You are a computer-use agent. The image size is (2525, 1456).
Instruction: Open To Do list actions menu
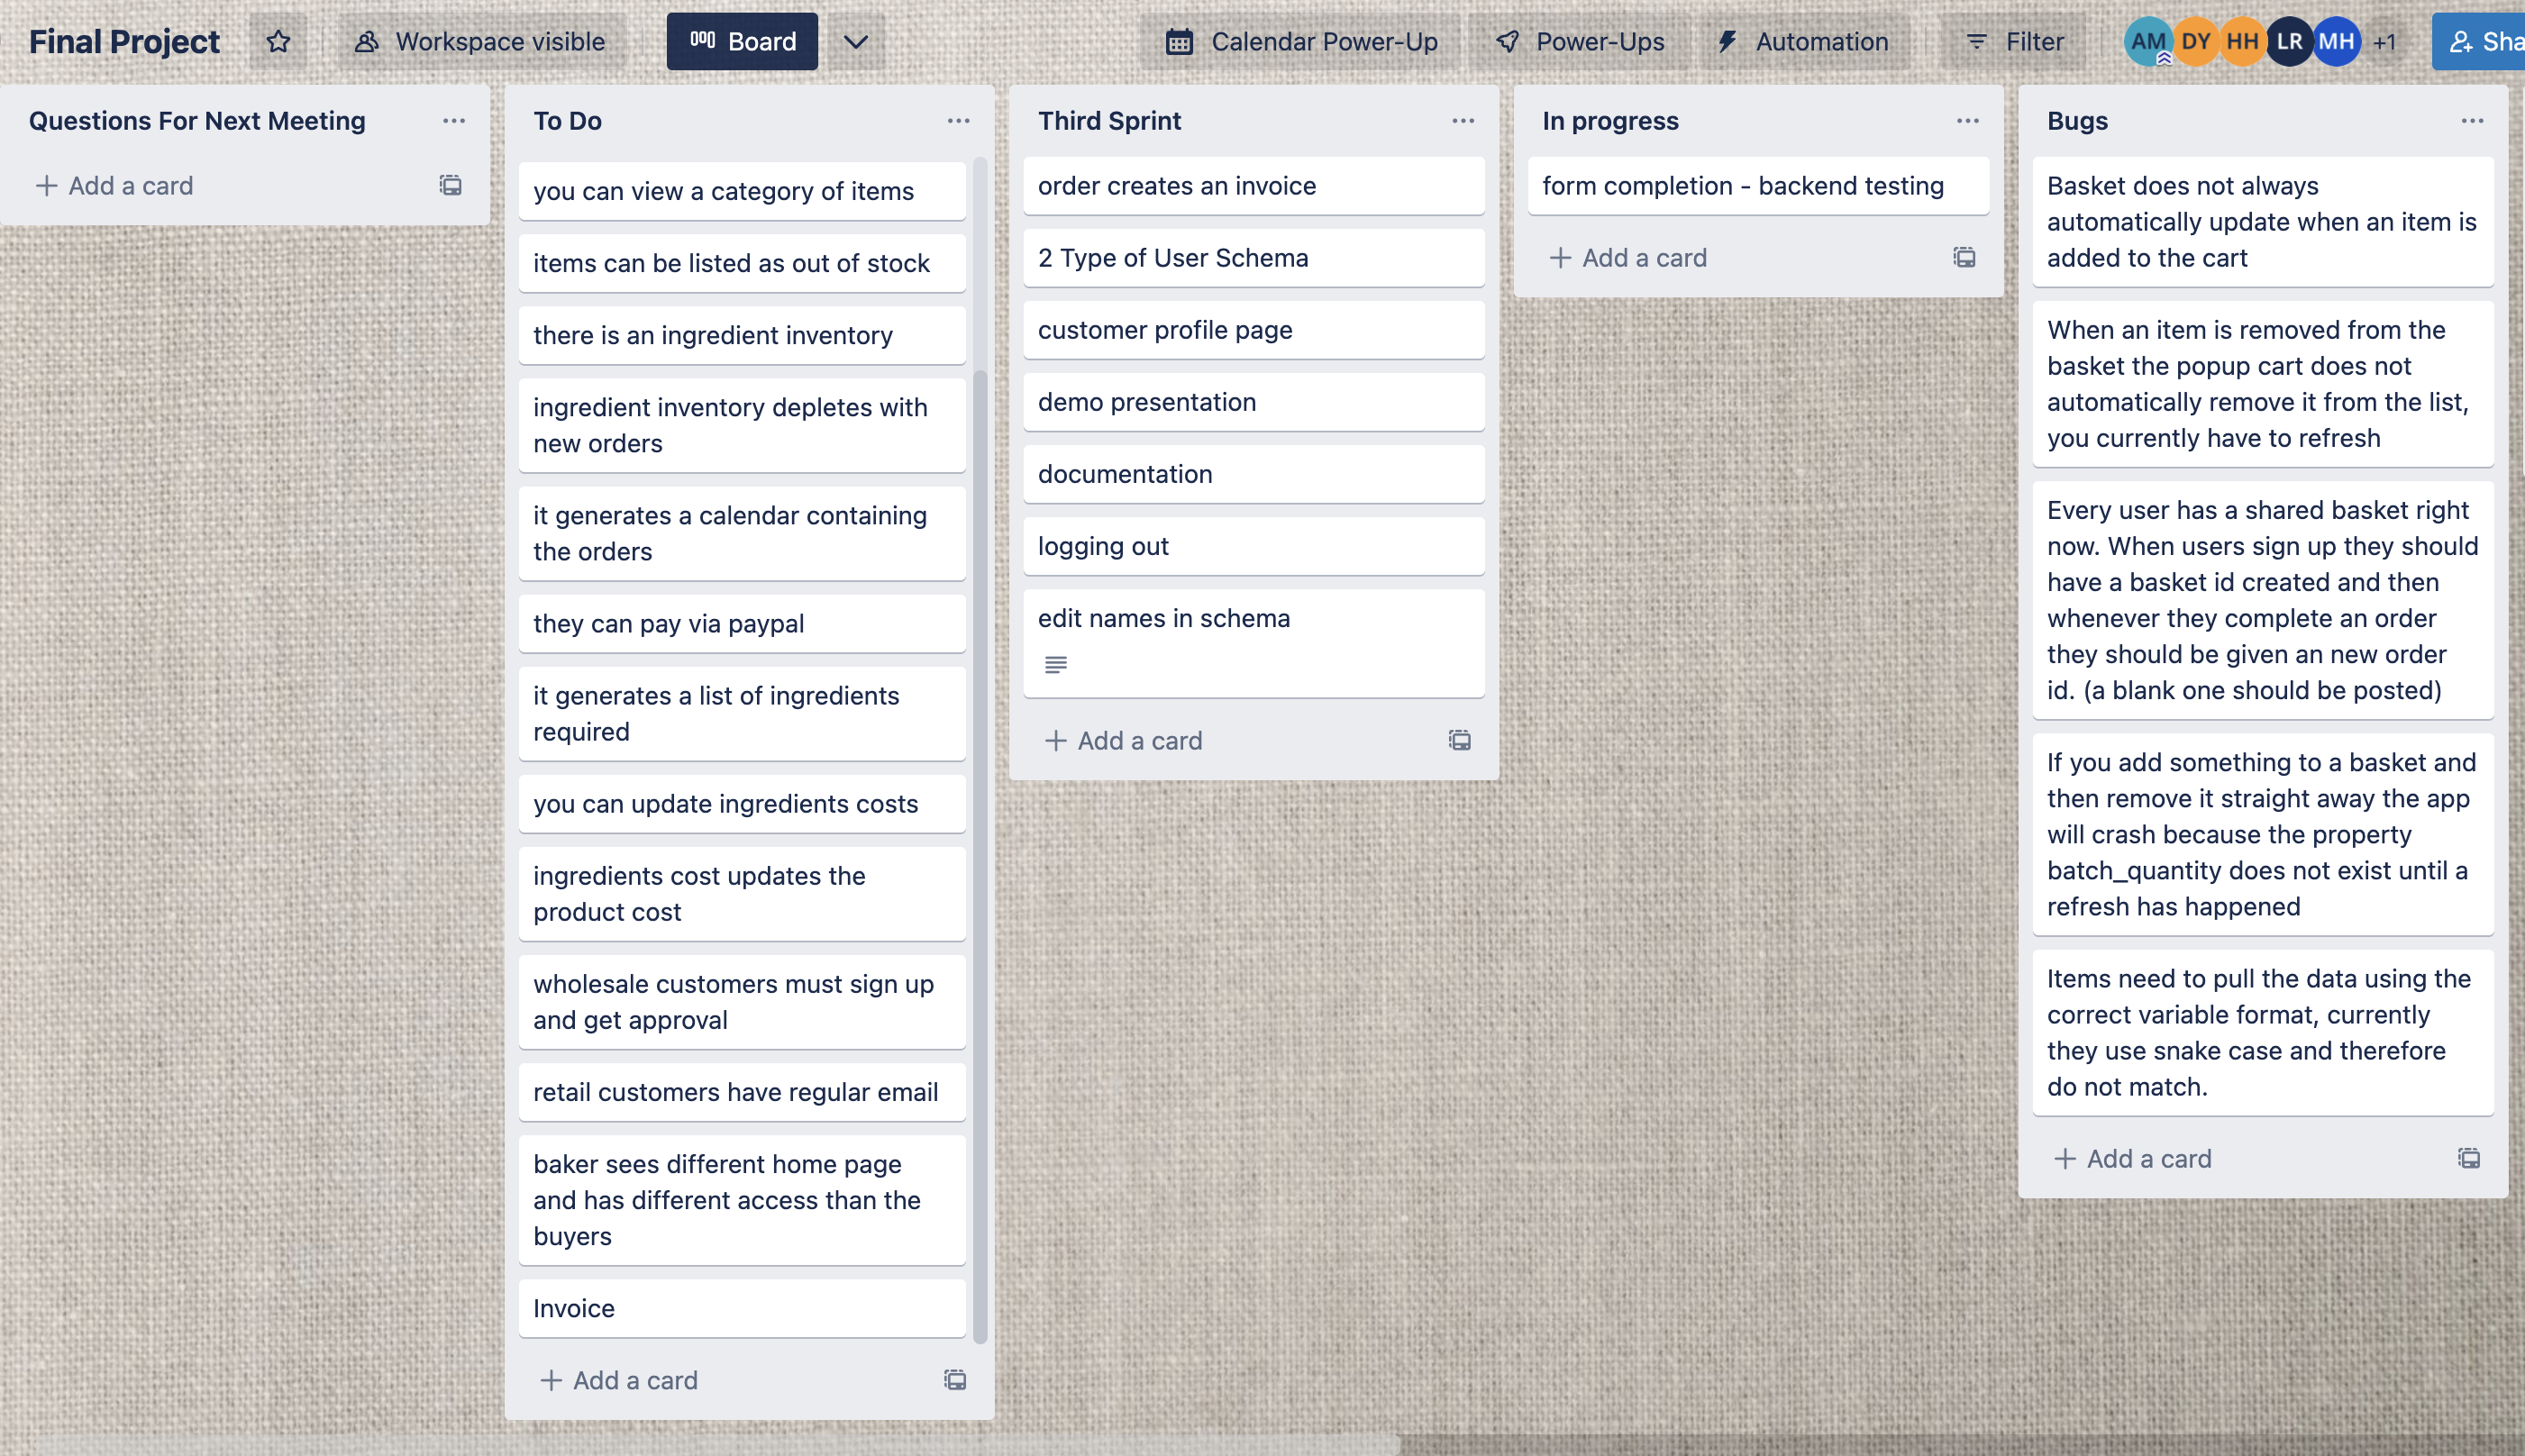click(959, 121)
